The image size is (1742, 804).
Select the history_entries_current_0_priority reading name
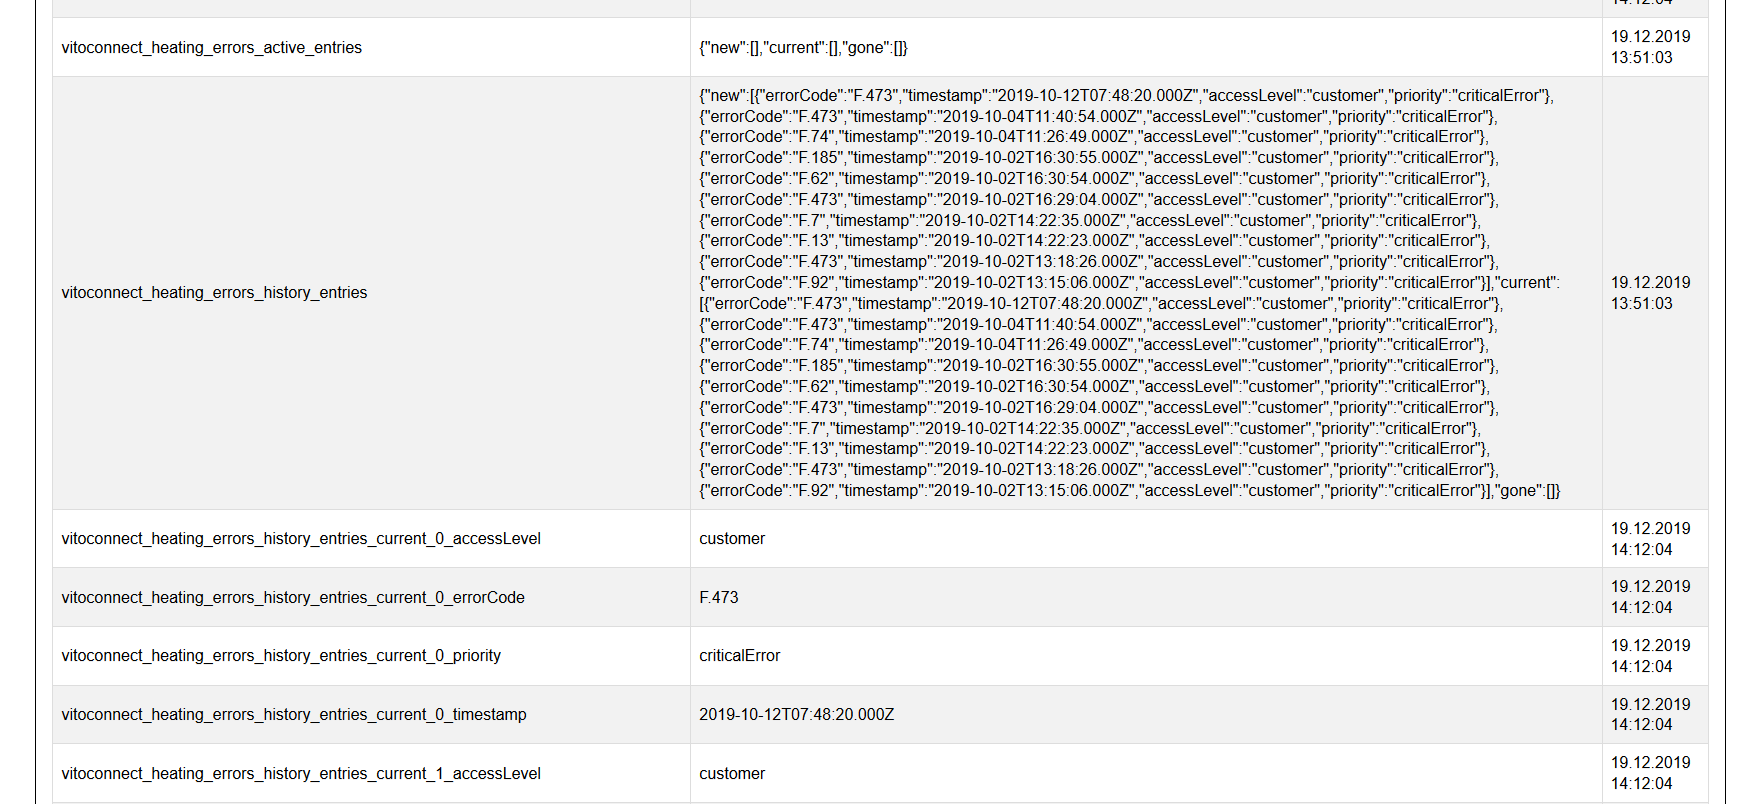[x=281, y=655]
